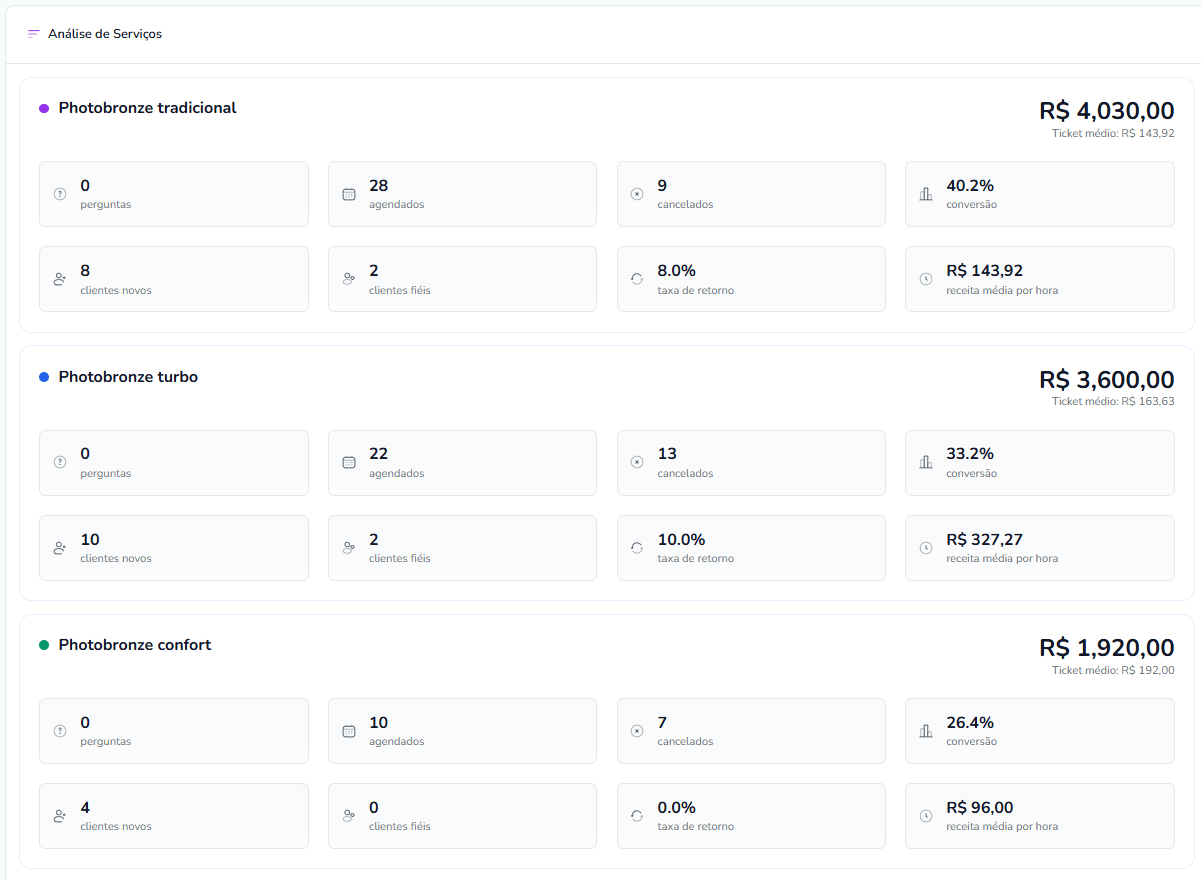Screen dimensions: 1201x880
Task: Click new clients icon beside 10 clientes novos
Action: point(60,548)
